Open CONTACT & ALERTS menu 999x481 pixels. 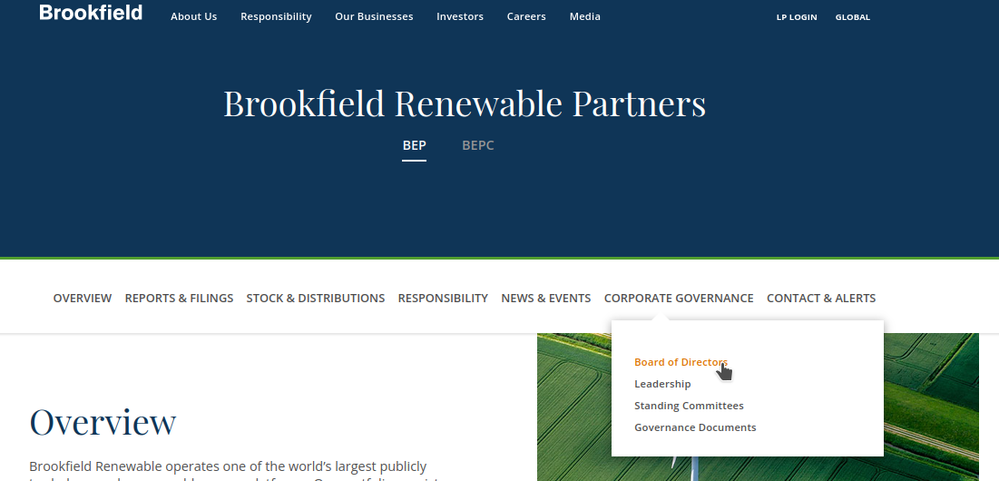[821, 298]
